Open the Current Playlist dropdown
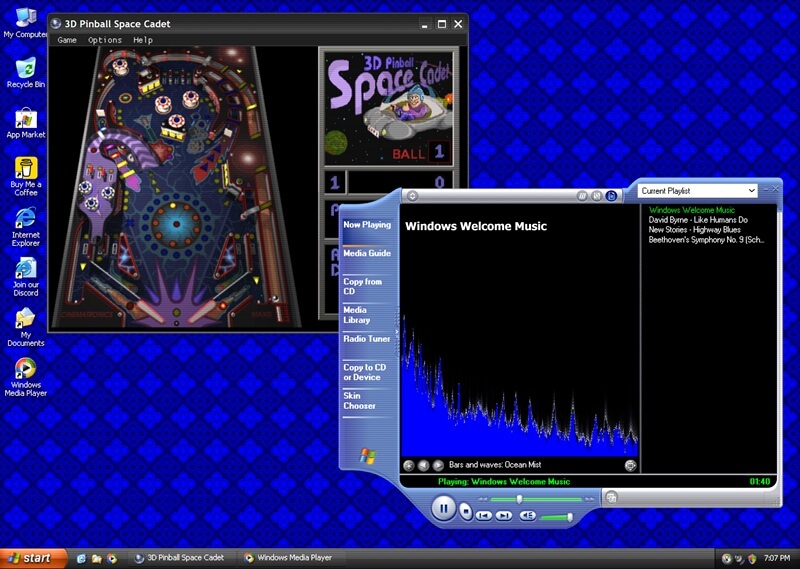The width and height of the screenshot is (800, 569). pos(697,190)
